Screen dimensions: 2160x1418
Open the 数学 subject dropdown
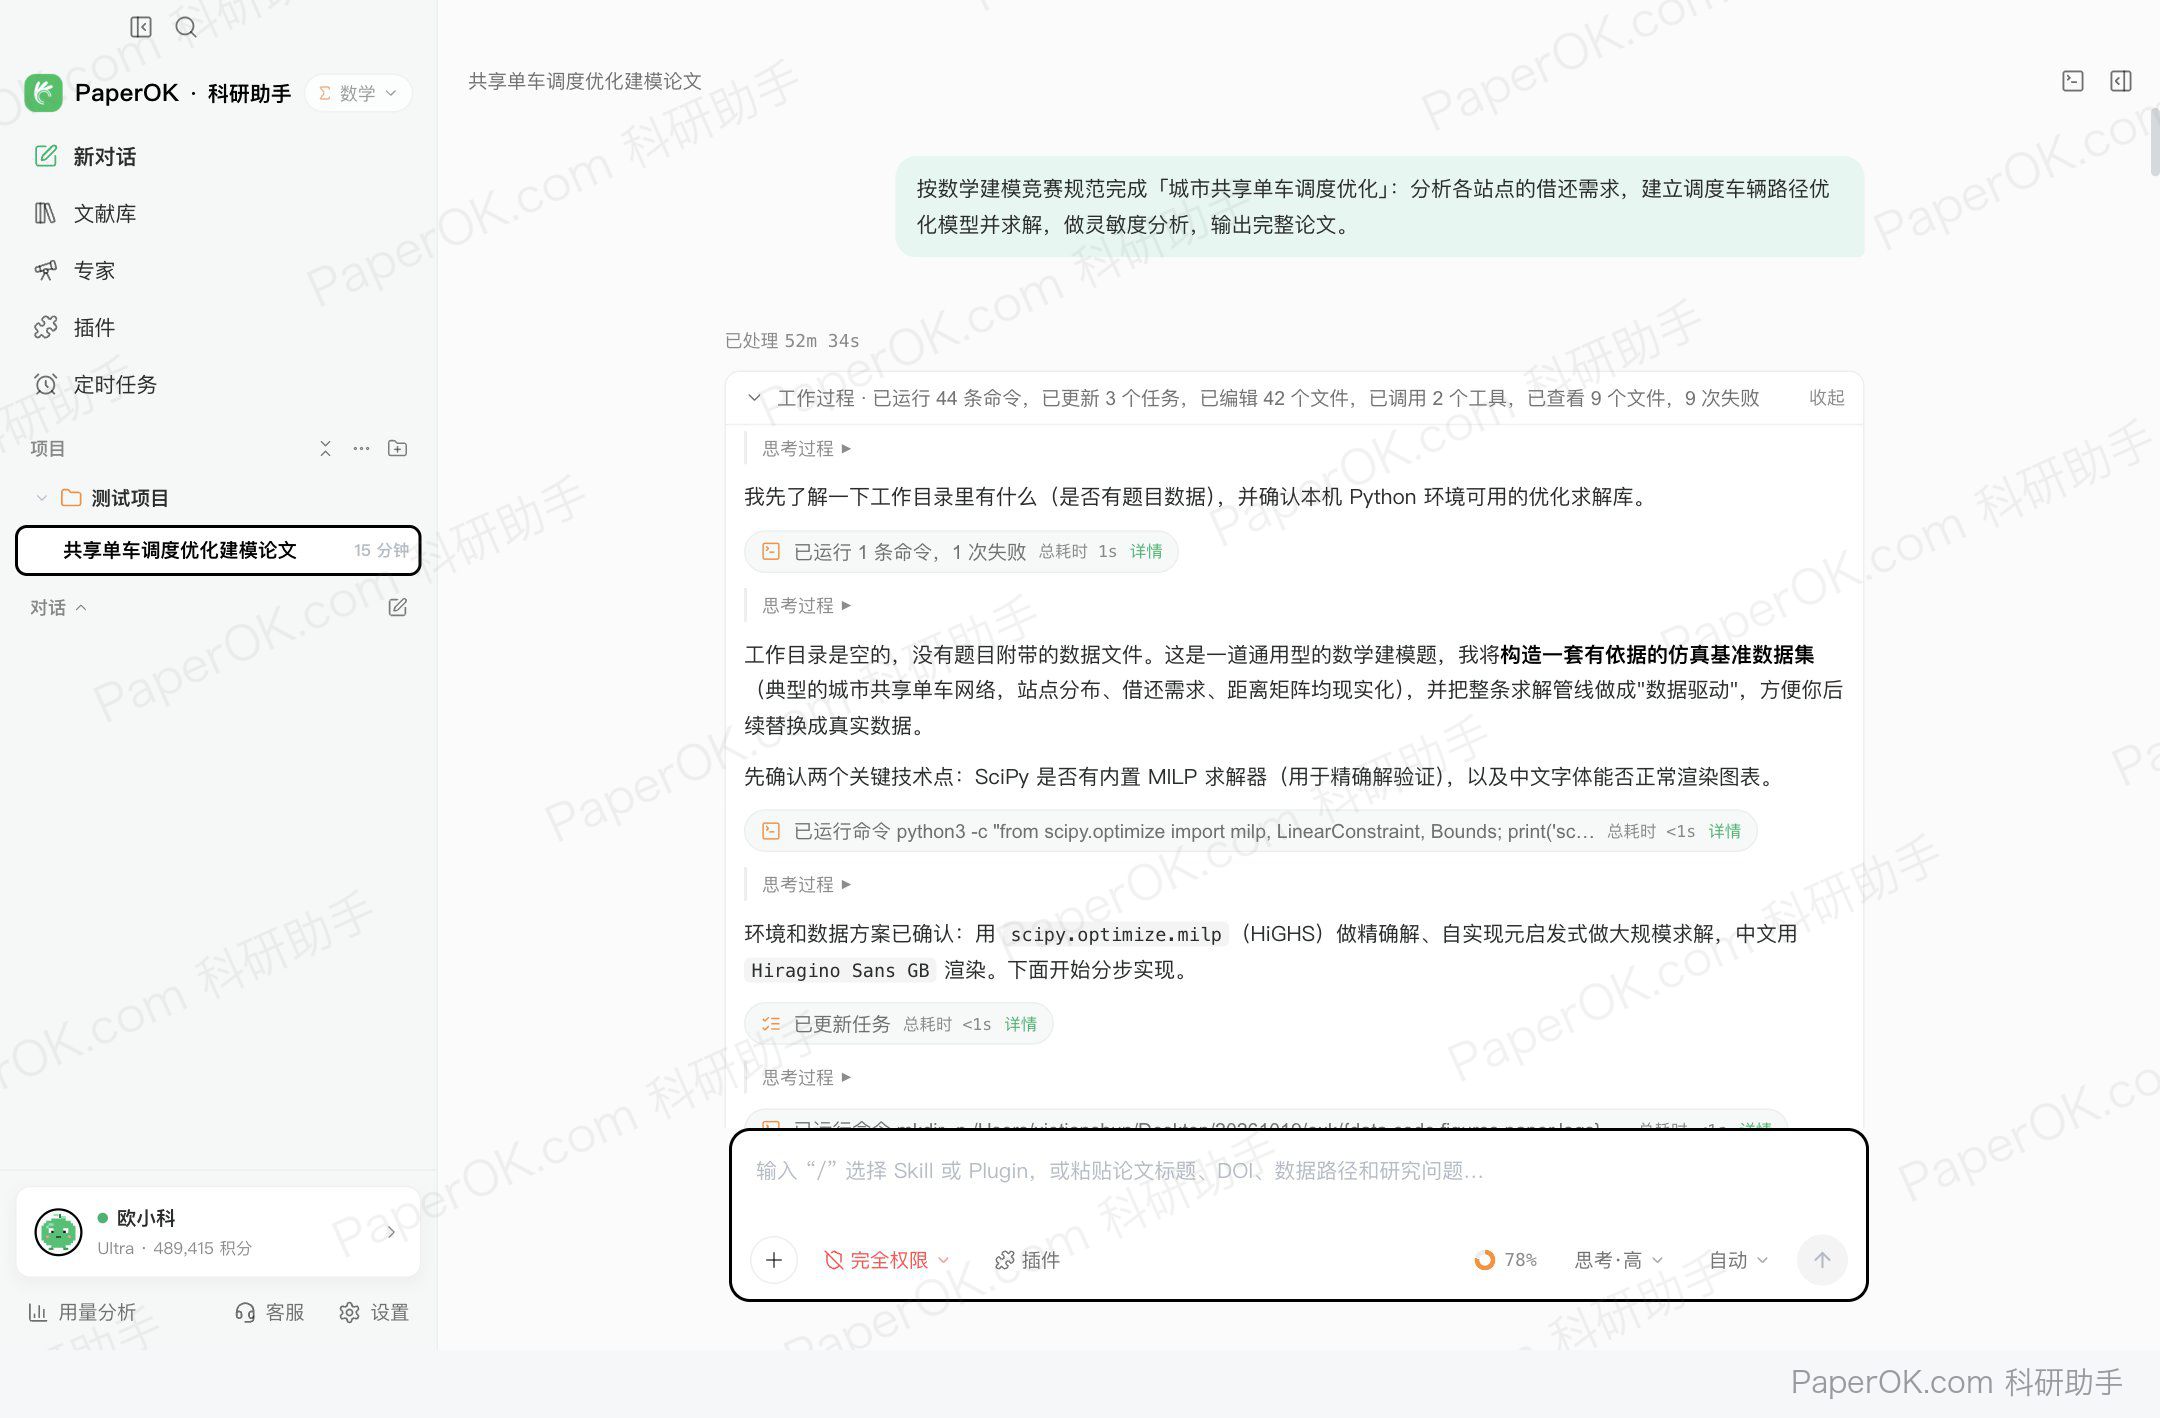(x=358, y=93)
